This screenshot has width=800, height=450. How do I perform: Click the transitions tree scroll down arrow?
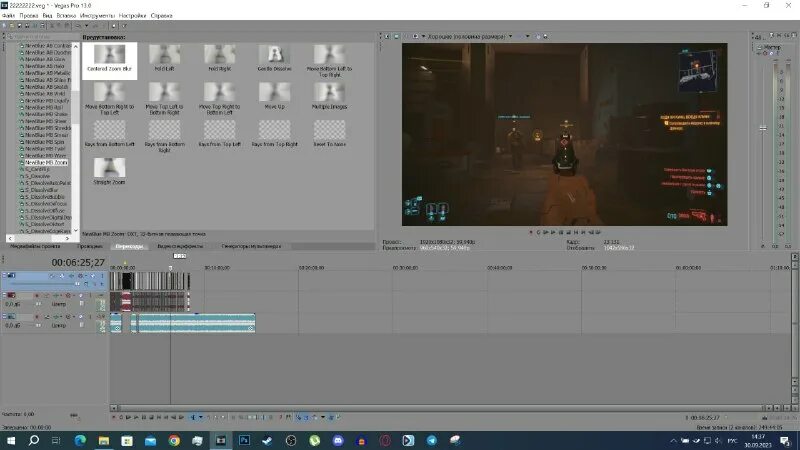pos(76,231)
